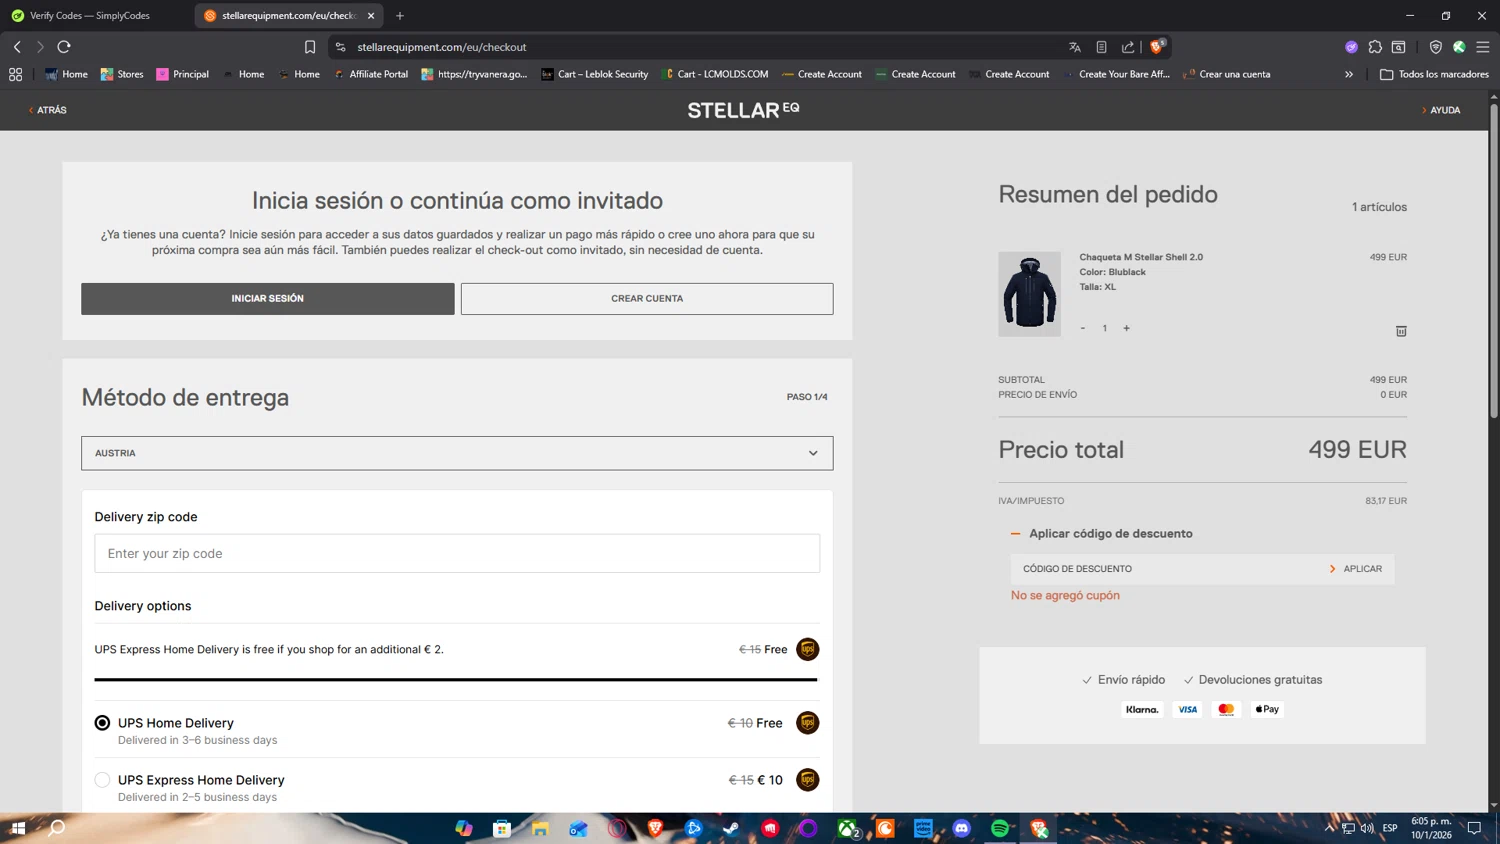1500x844 pixels.
Task: Click the page vertical scrollbar
Action: [x=1494, y=260]
